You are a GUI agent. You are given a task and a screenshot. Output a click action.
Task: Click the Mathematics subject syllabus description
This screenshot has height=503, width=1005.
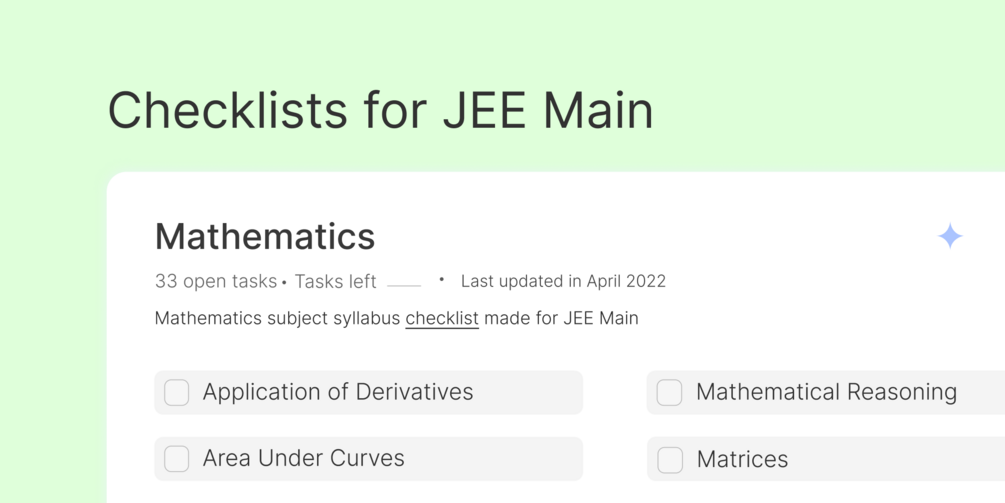point(279,319)
